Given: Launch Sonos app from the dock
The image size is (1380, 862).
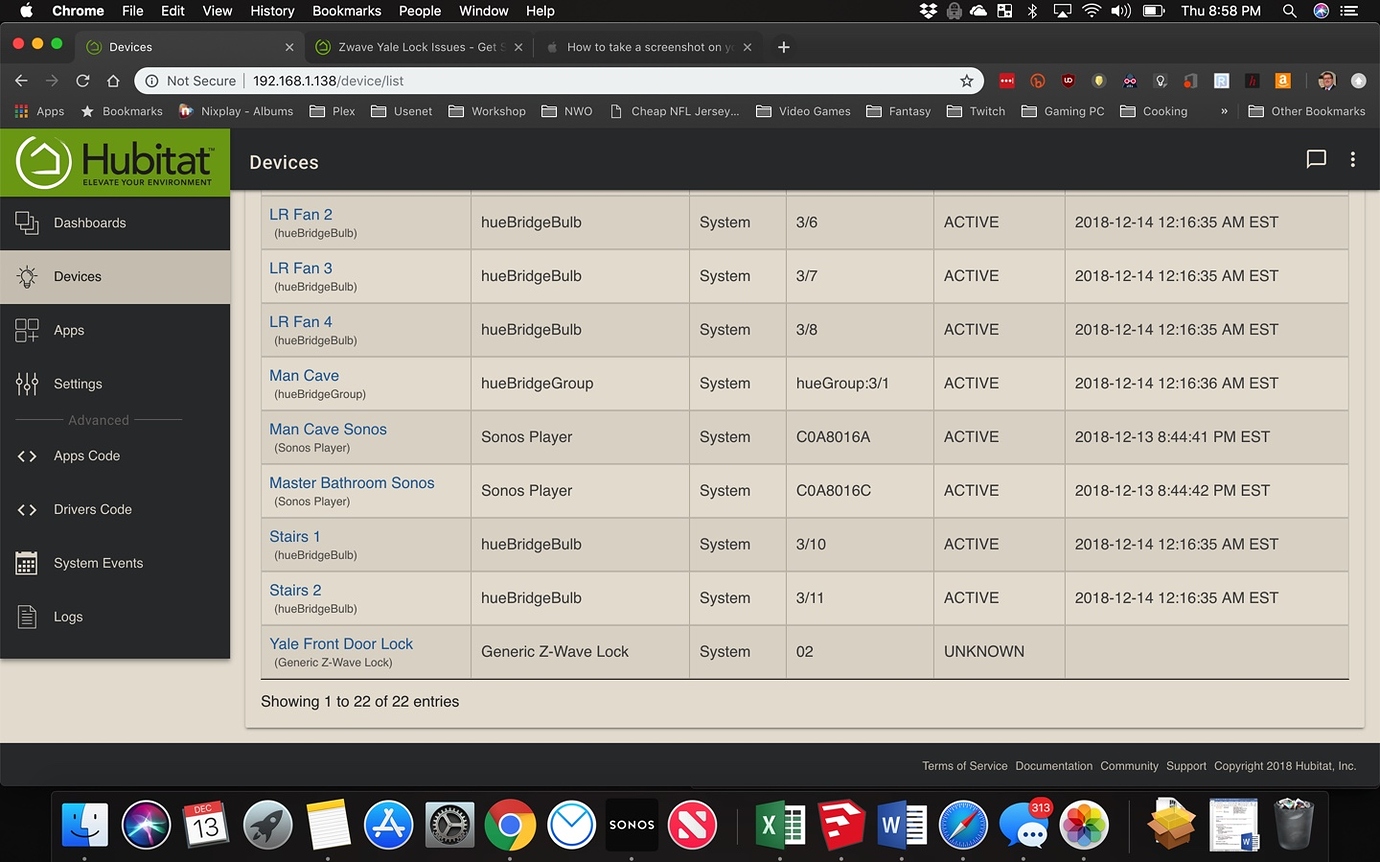Looking at the screenshot, I should [x=631, y=825].
